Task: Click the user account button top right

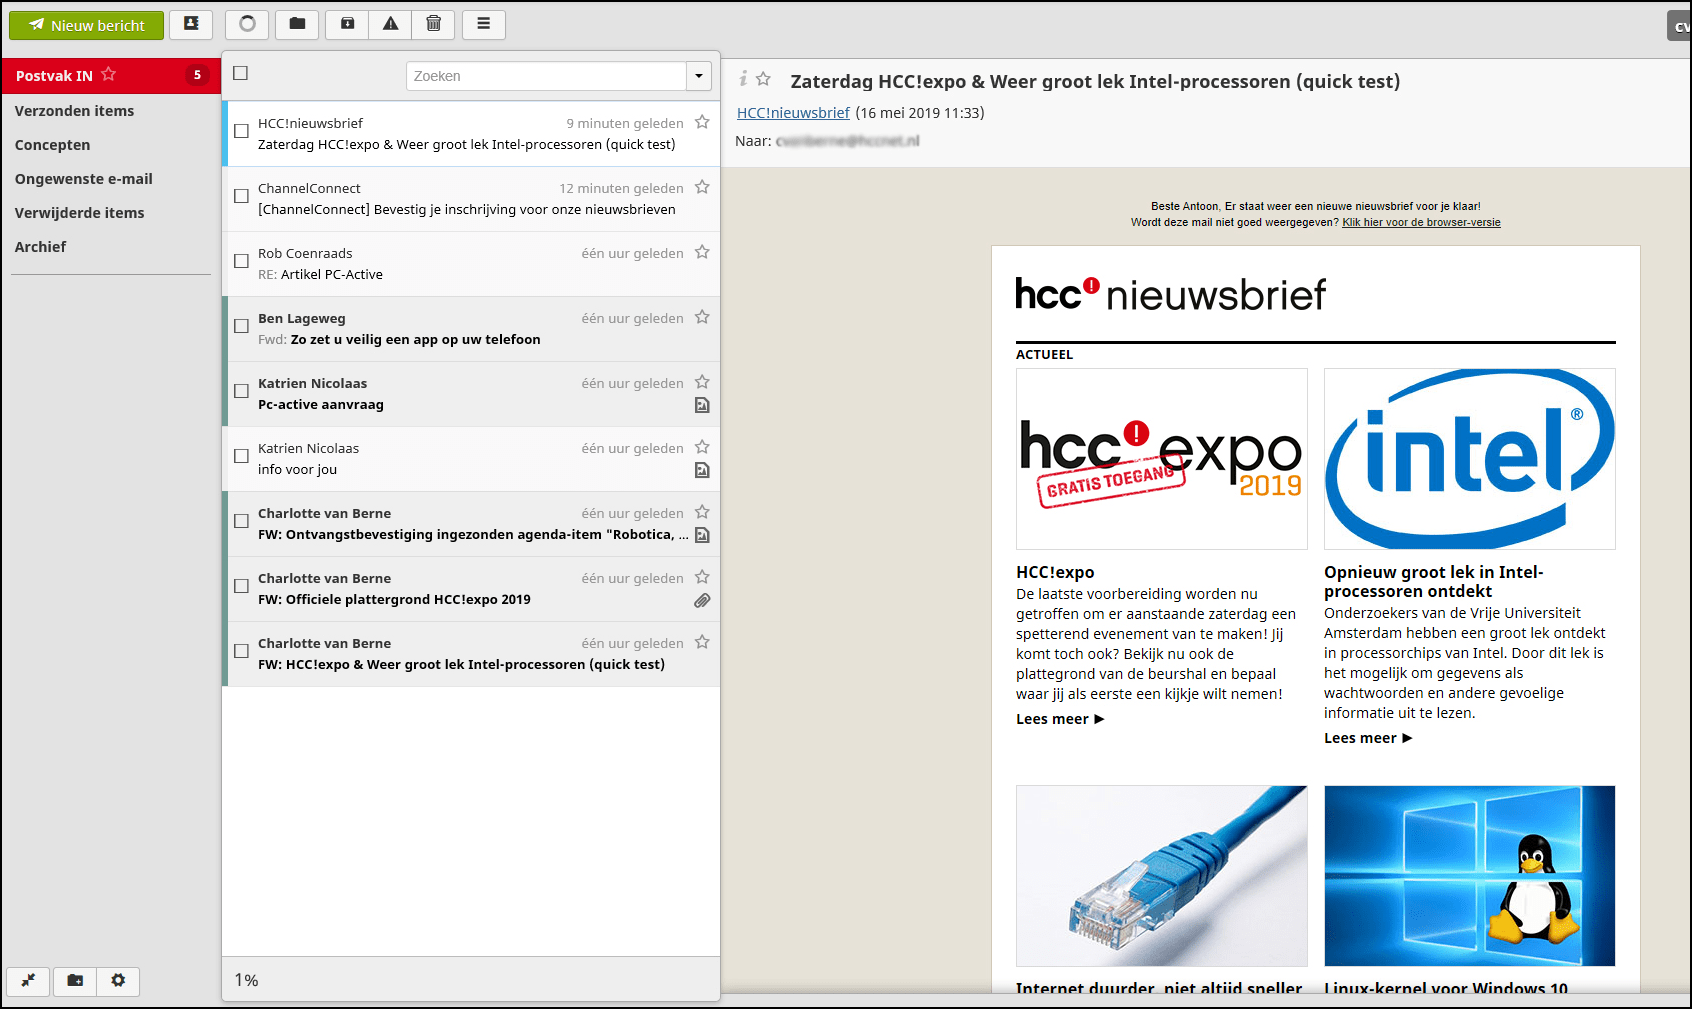Action: click(1679, 26)
